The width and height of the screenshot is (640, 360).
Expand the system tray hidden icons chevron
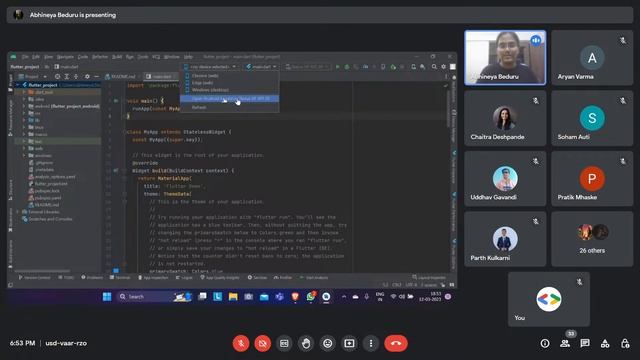point(344,297)
